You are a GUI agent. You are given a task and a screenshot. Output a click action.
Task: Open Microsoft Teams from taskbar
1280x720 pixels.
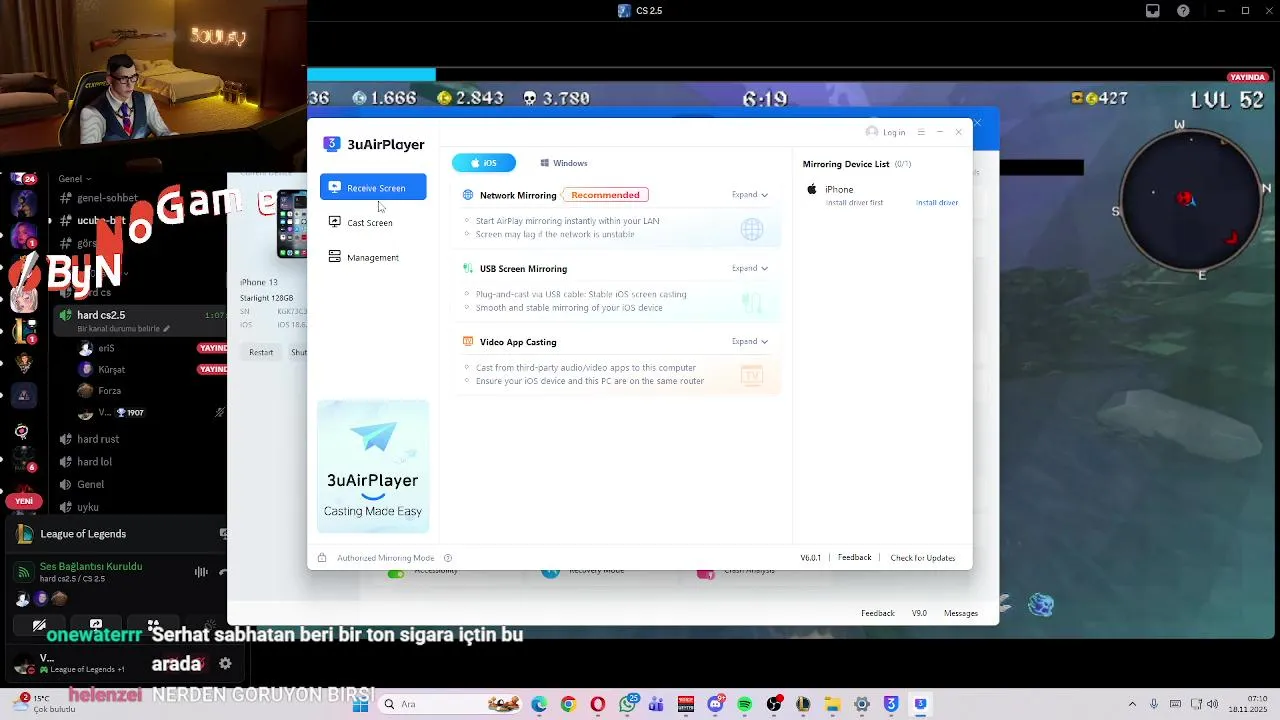point(656,704)
